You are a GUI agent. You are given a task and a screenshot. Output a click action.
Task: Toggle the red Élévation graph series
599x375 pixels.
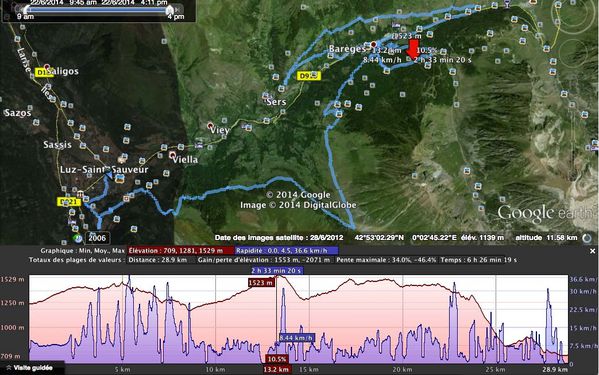coord(180,251)
